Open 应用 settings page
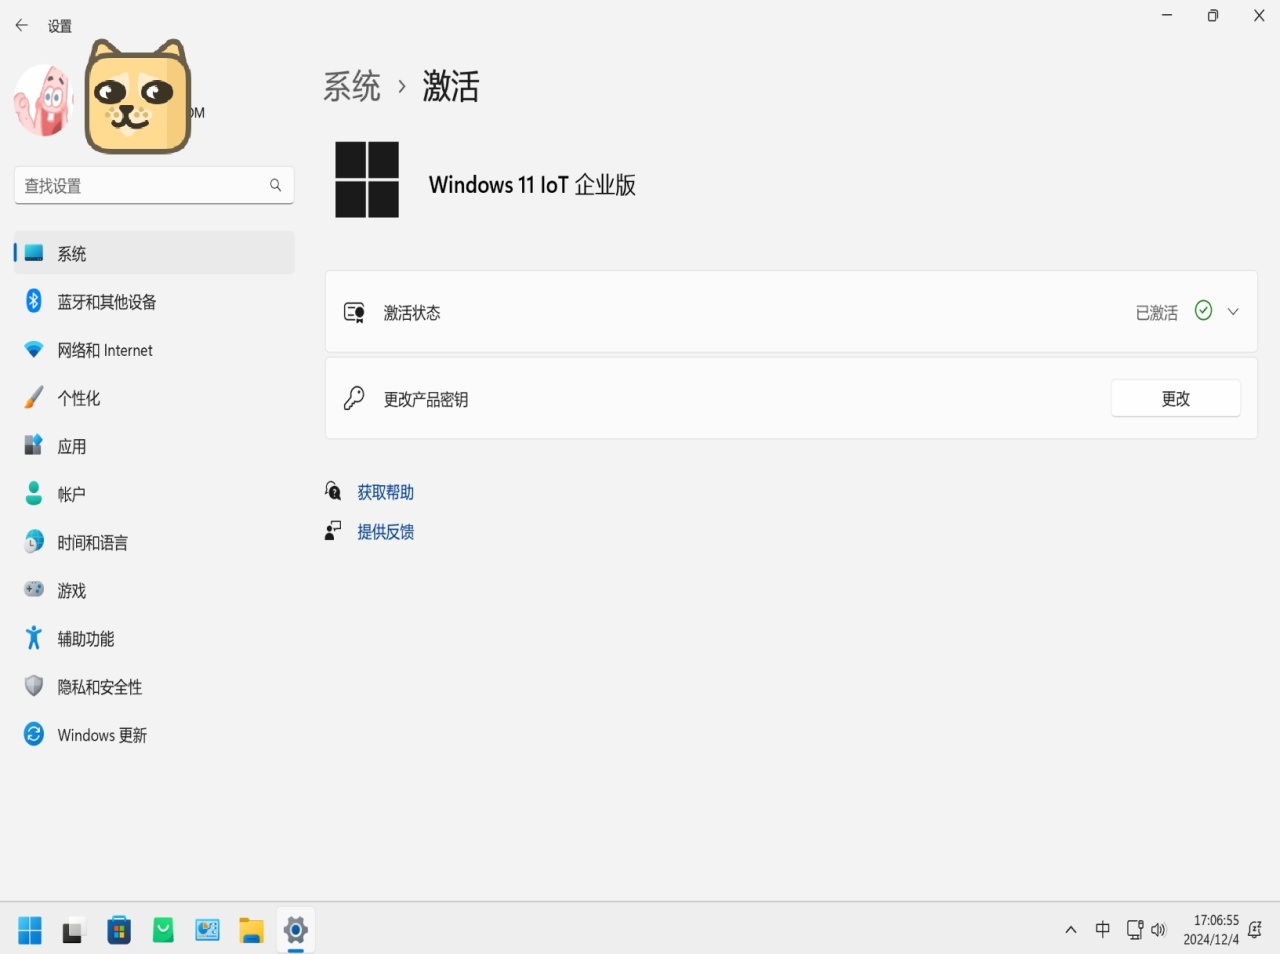 coord(154,446)
